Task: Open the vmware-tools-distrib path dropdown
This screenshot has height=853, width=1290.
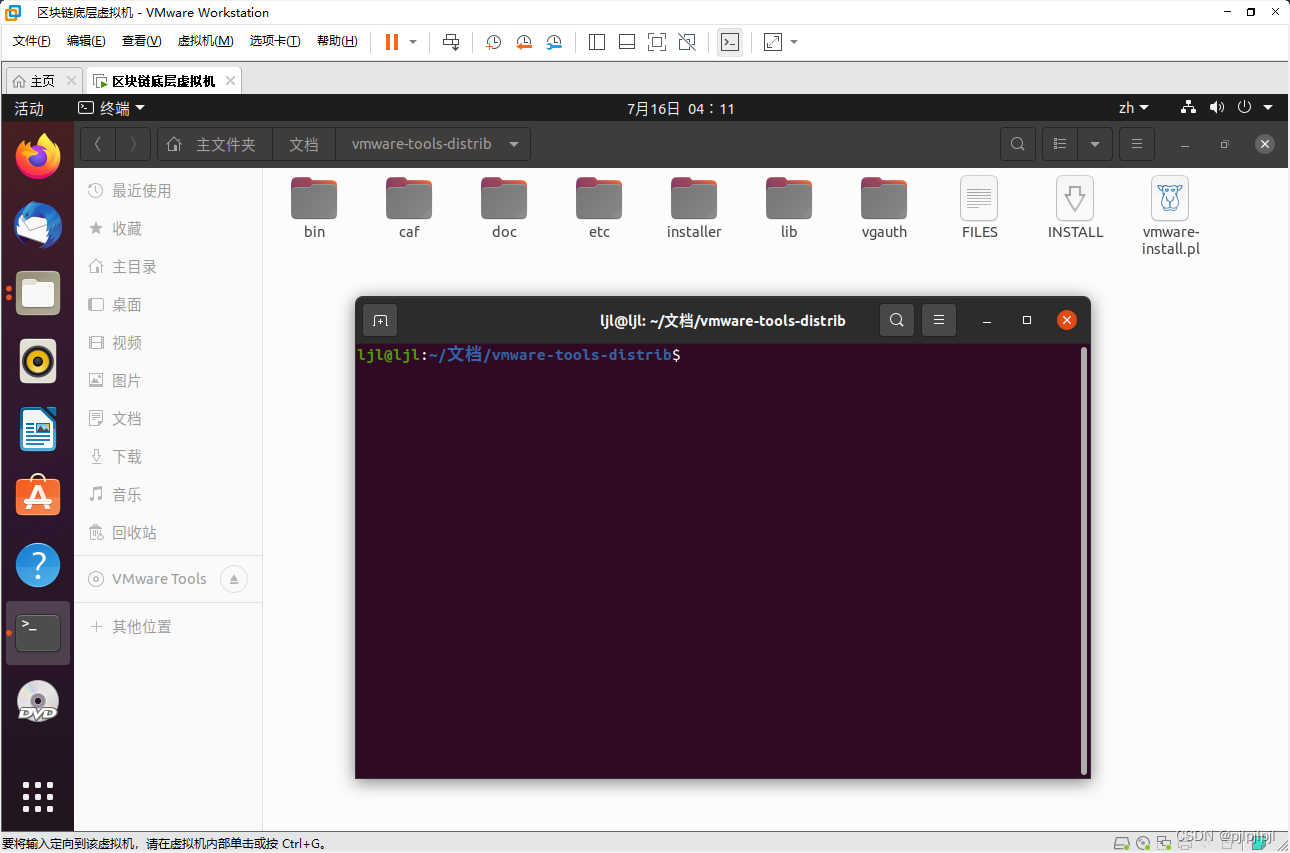Action: pos(514,144)
